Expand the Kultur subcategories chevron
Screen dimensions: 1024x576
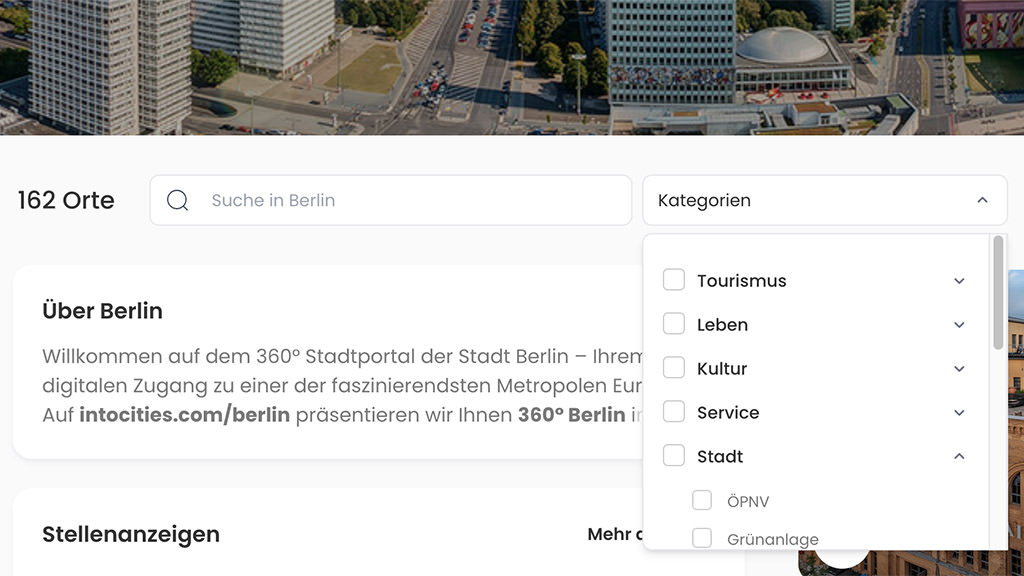tap(959, 369)
